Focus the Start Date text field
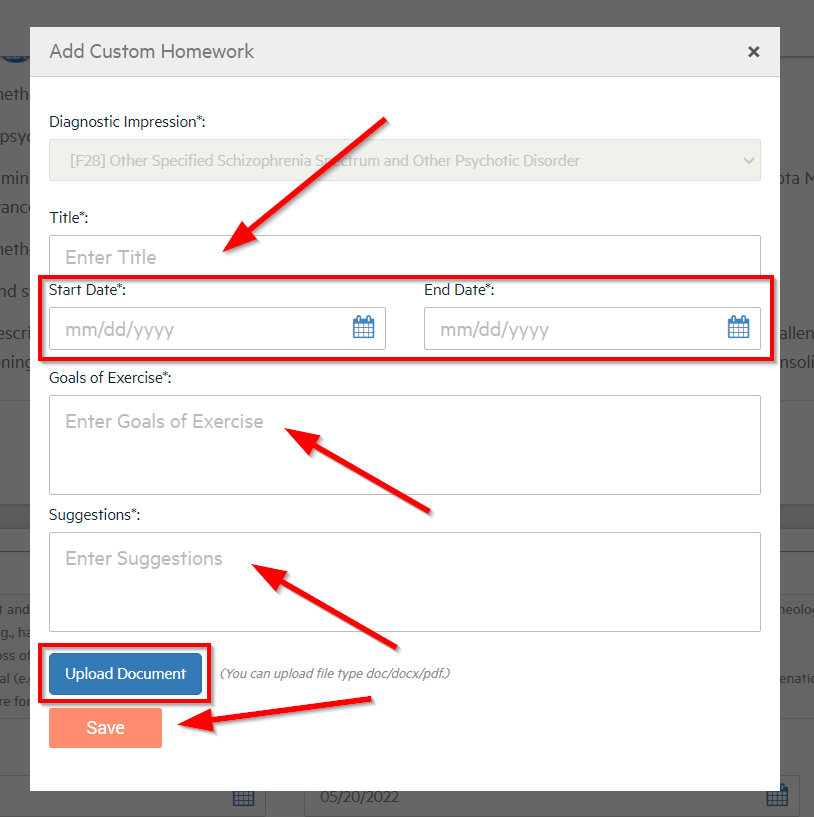 217,328
